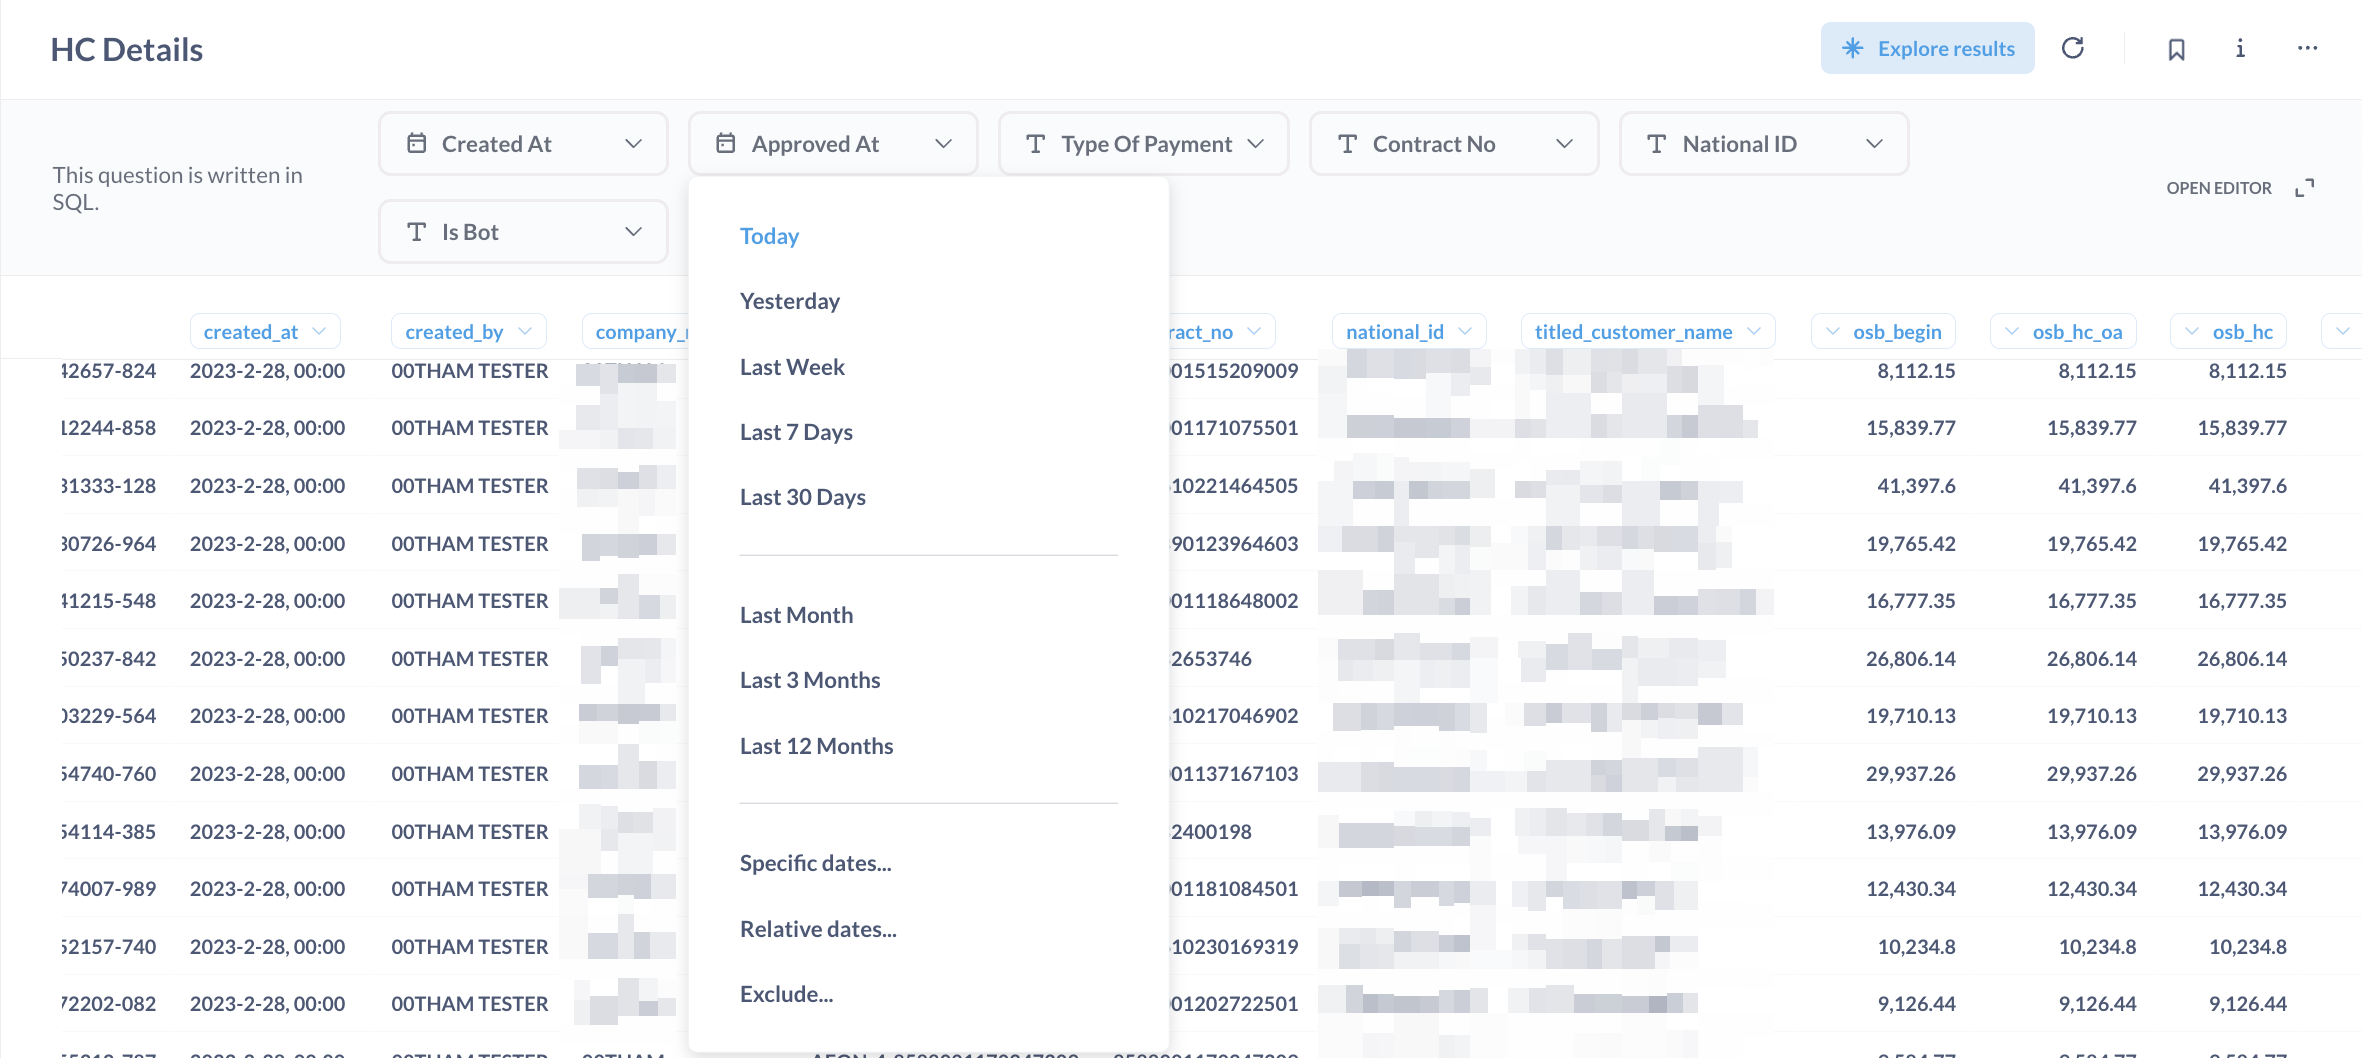Click the calendar icon in Created At filter
Viewport: 2362px width, 1058px height.
(417, 143)
